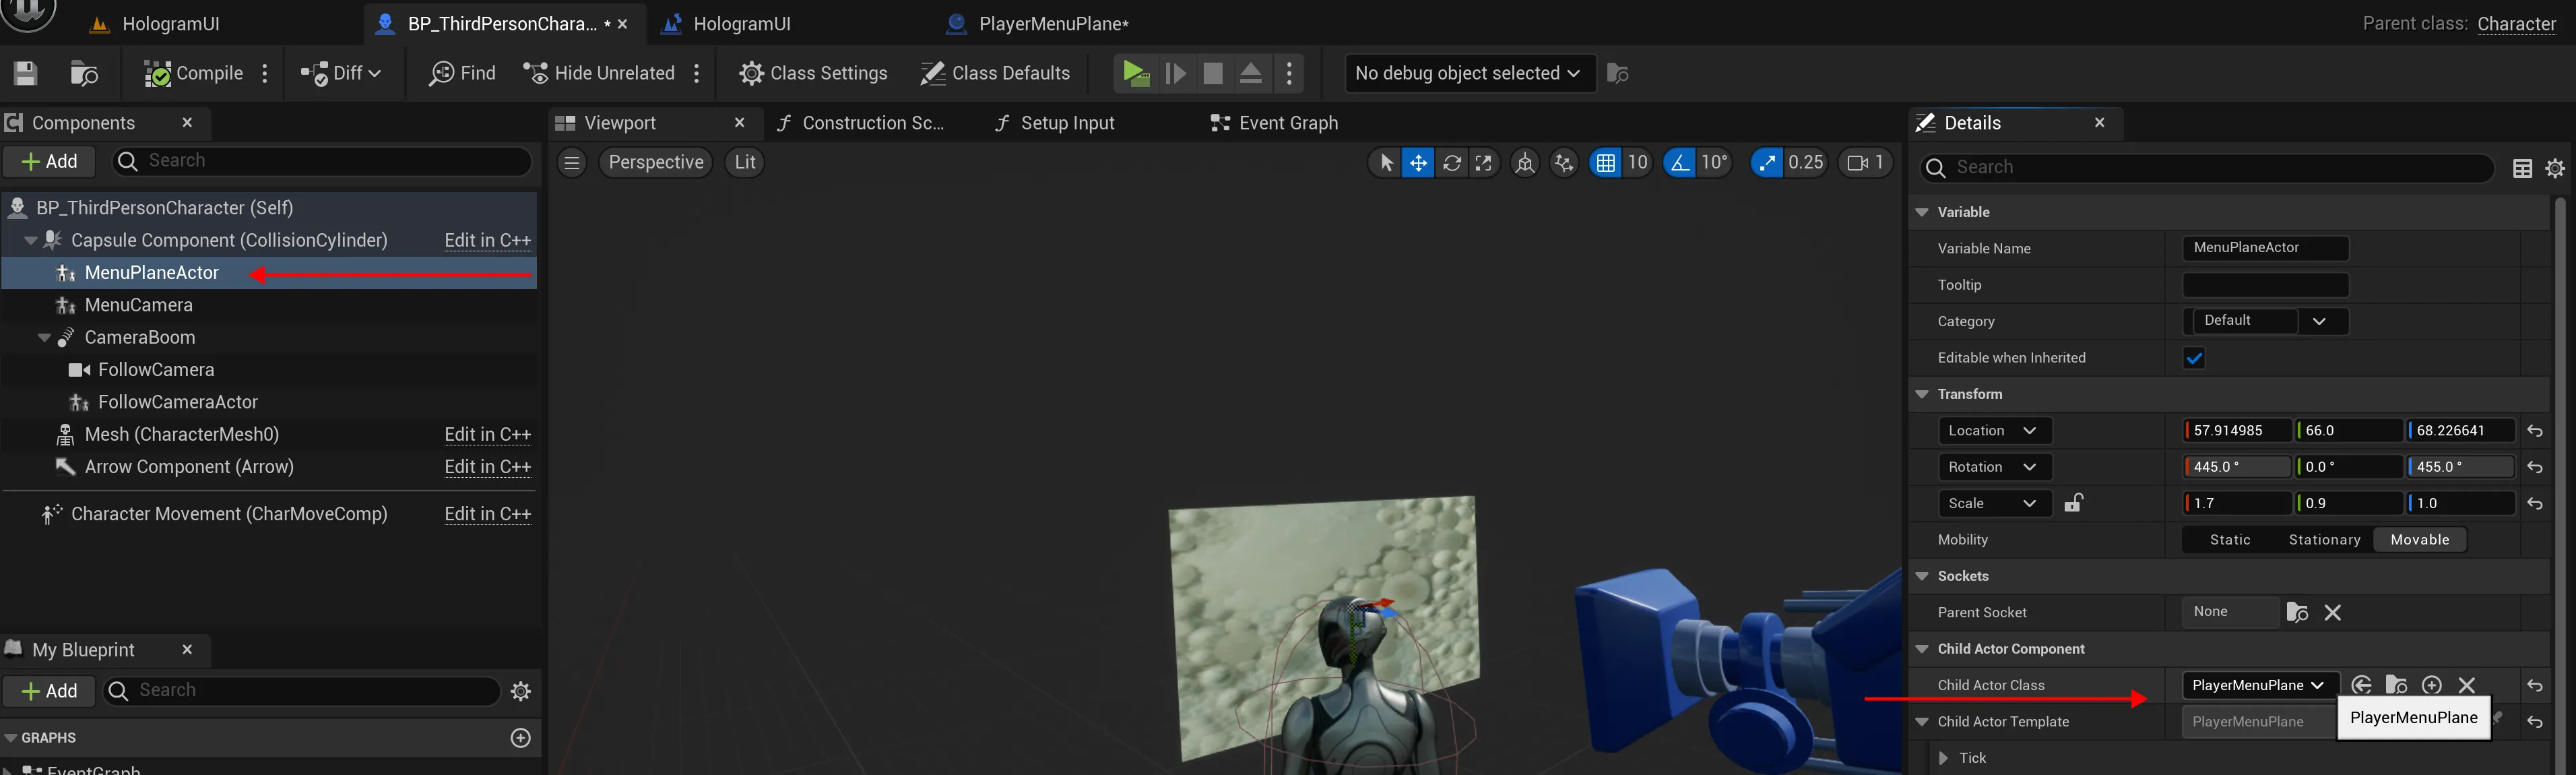Select the rotate transform tool in viewport
The image size is (2576, 775).
(x=1451, y=163)
